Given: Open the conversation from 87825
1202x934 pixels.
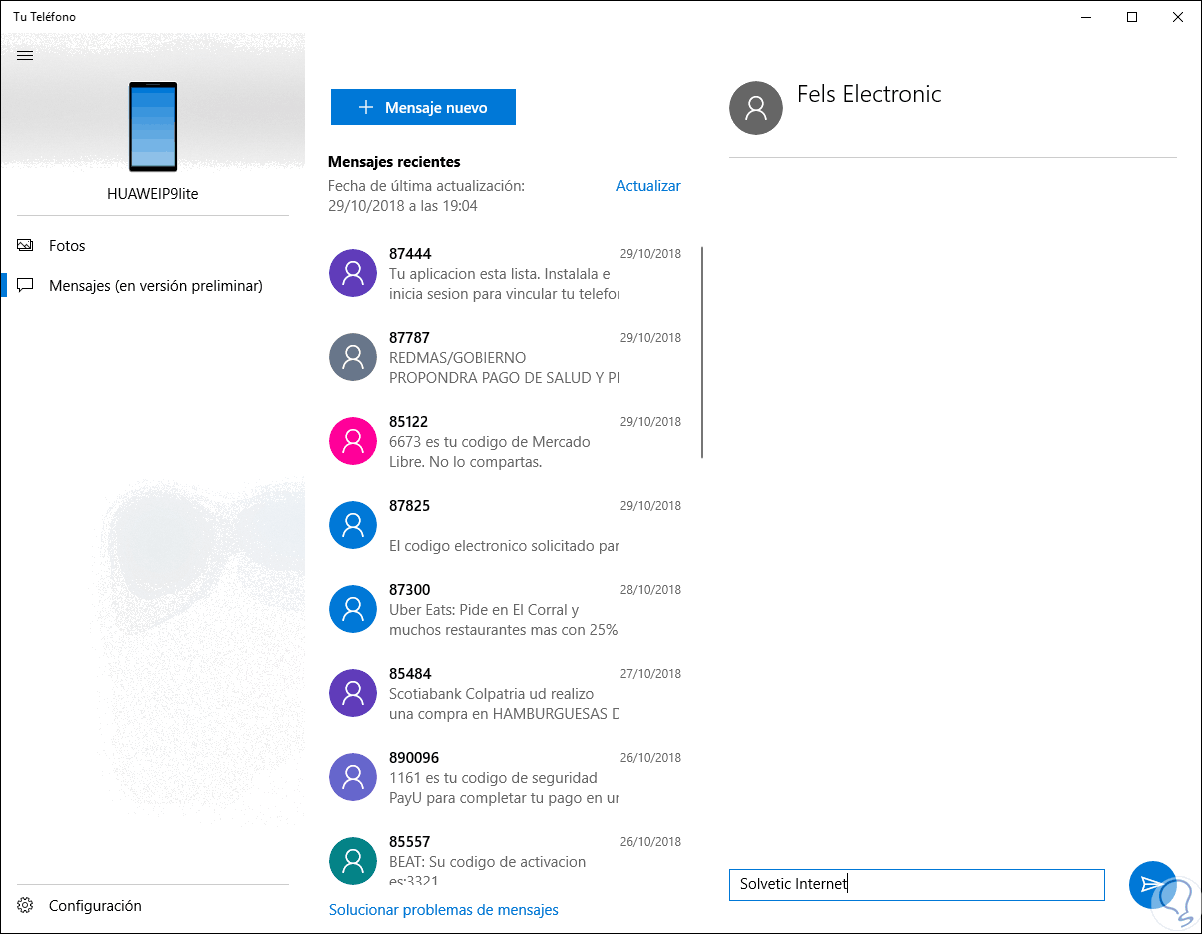Looking at the screenshot, I should (x=504, y=525).
